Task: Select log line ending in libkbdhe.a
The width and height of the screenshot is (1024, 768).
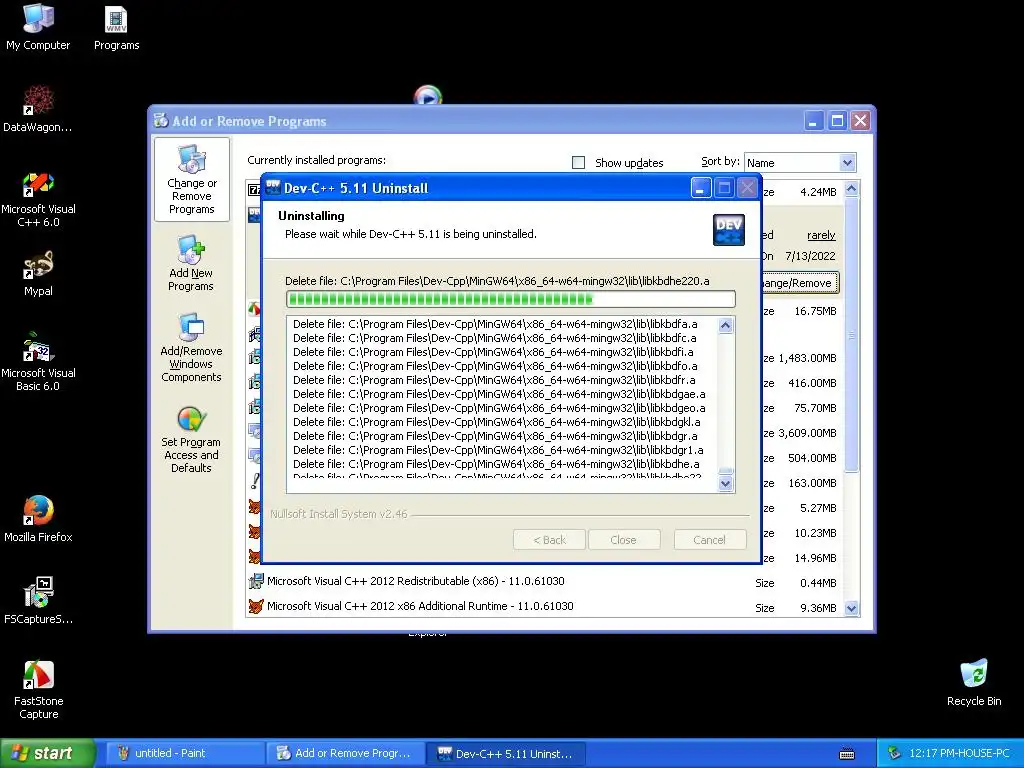Action: click(x=496, y=464)
